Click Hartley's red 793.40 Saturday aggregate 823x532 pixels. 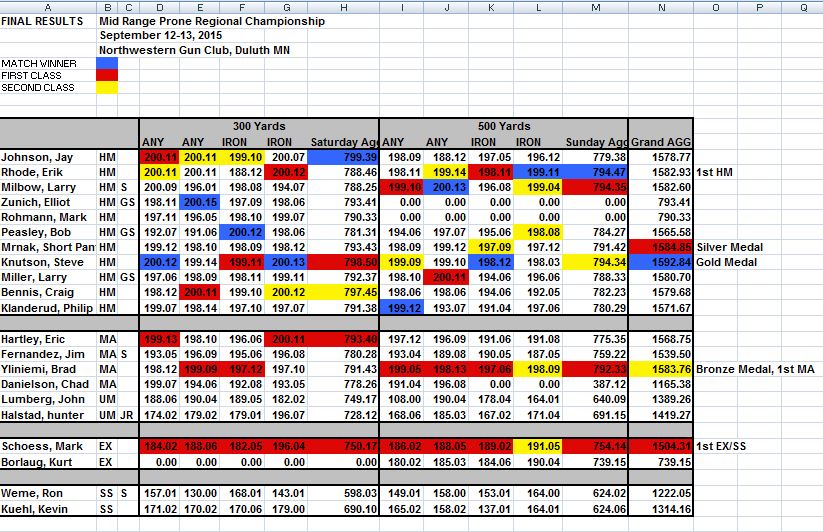pos(343,339)
